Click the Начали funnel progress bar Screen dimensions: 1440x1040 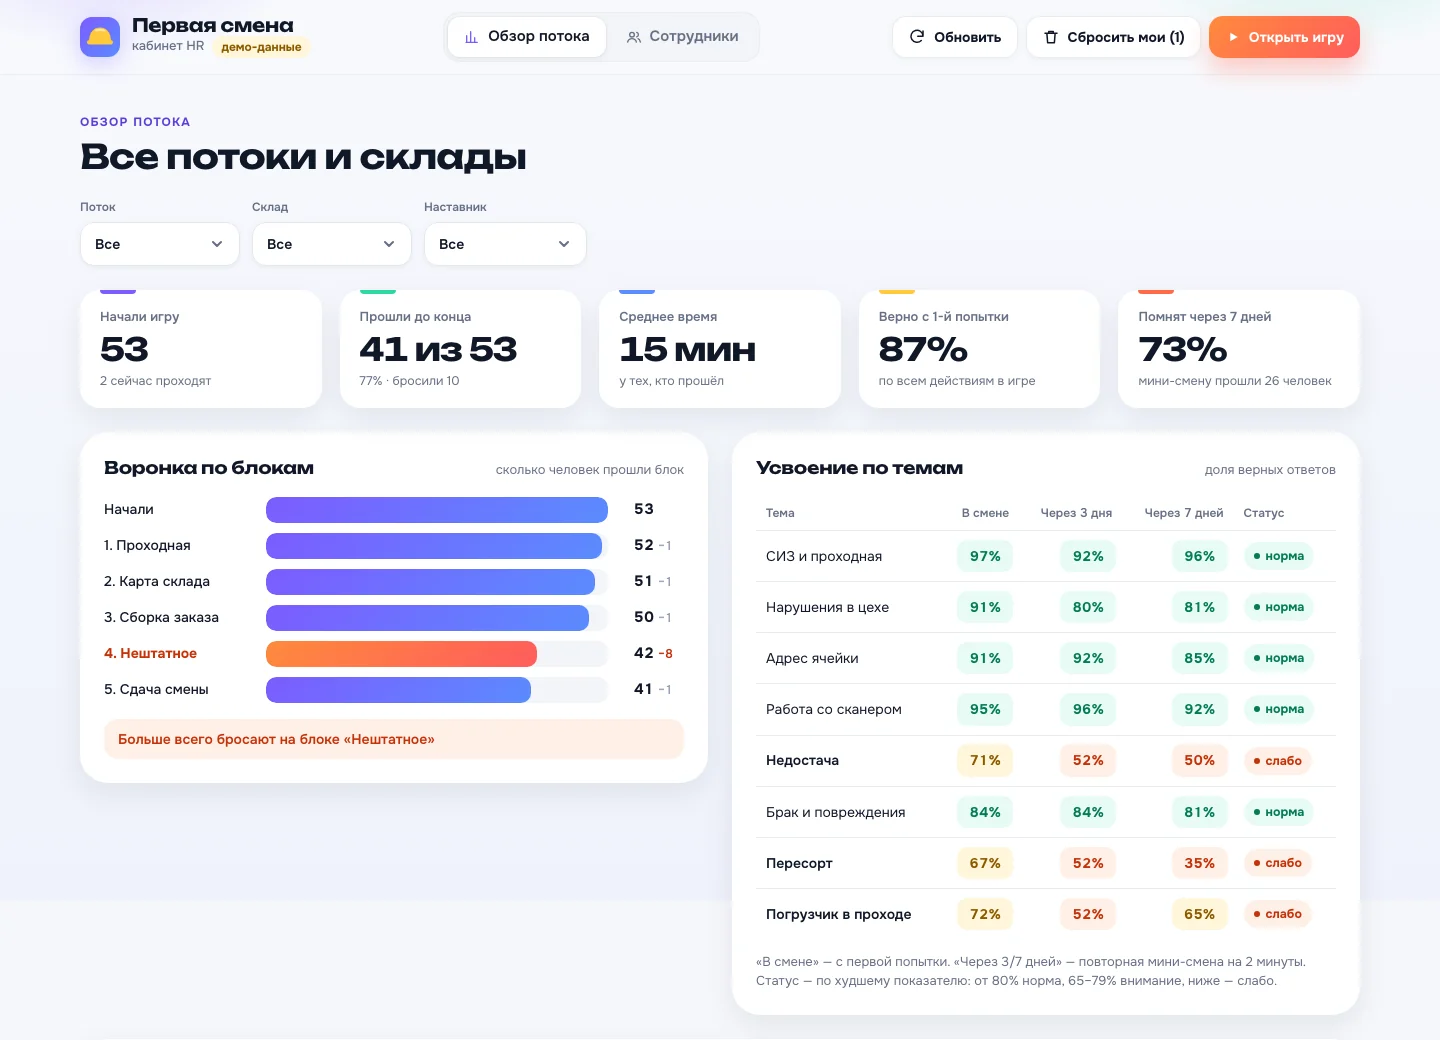click(437, 510)
